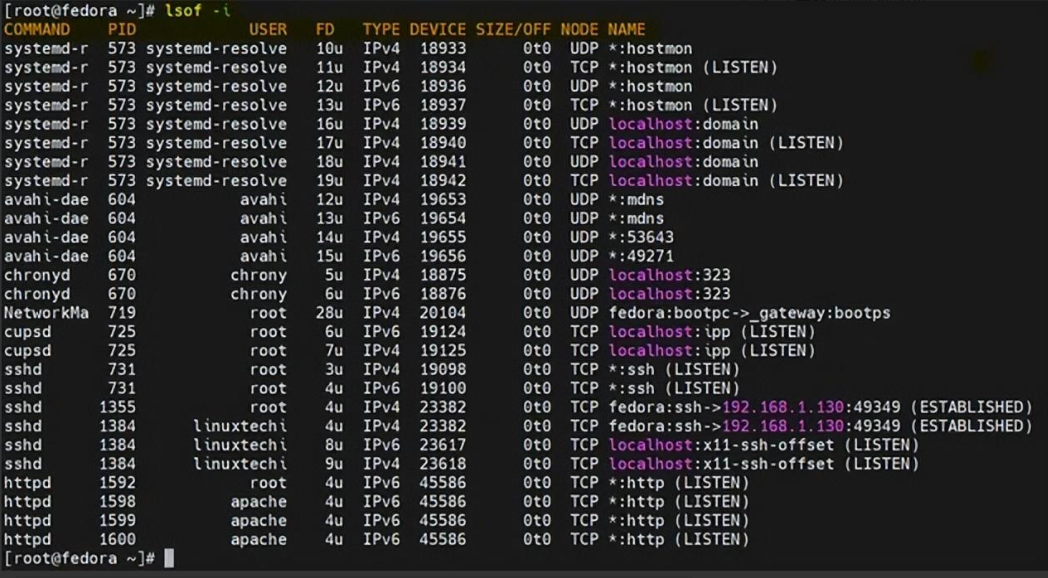Click device number 18942

443,180
